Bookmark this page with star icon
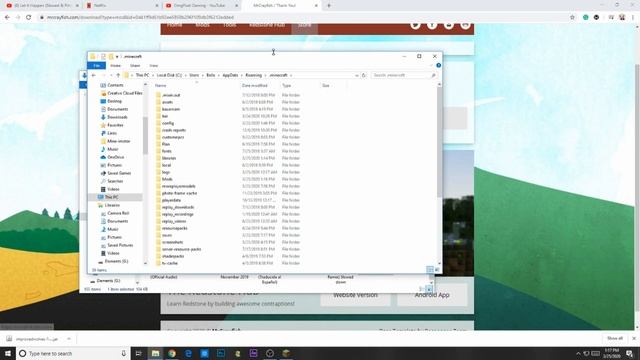The height and width of the screenshot is (360, 640). point(572,17)
